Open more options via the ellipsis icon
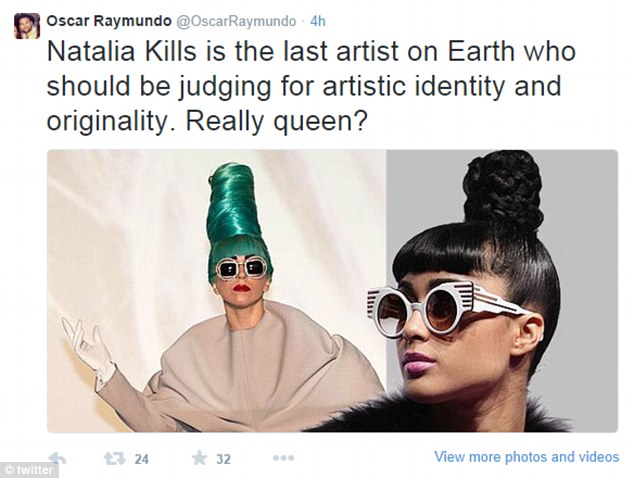 click(x=283, y=458)
